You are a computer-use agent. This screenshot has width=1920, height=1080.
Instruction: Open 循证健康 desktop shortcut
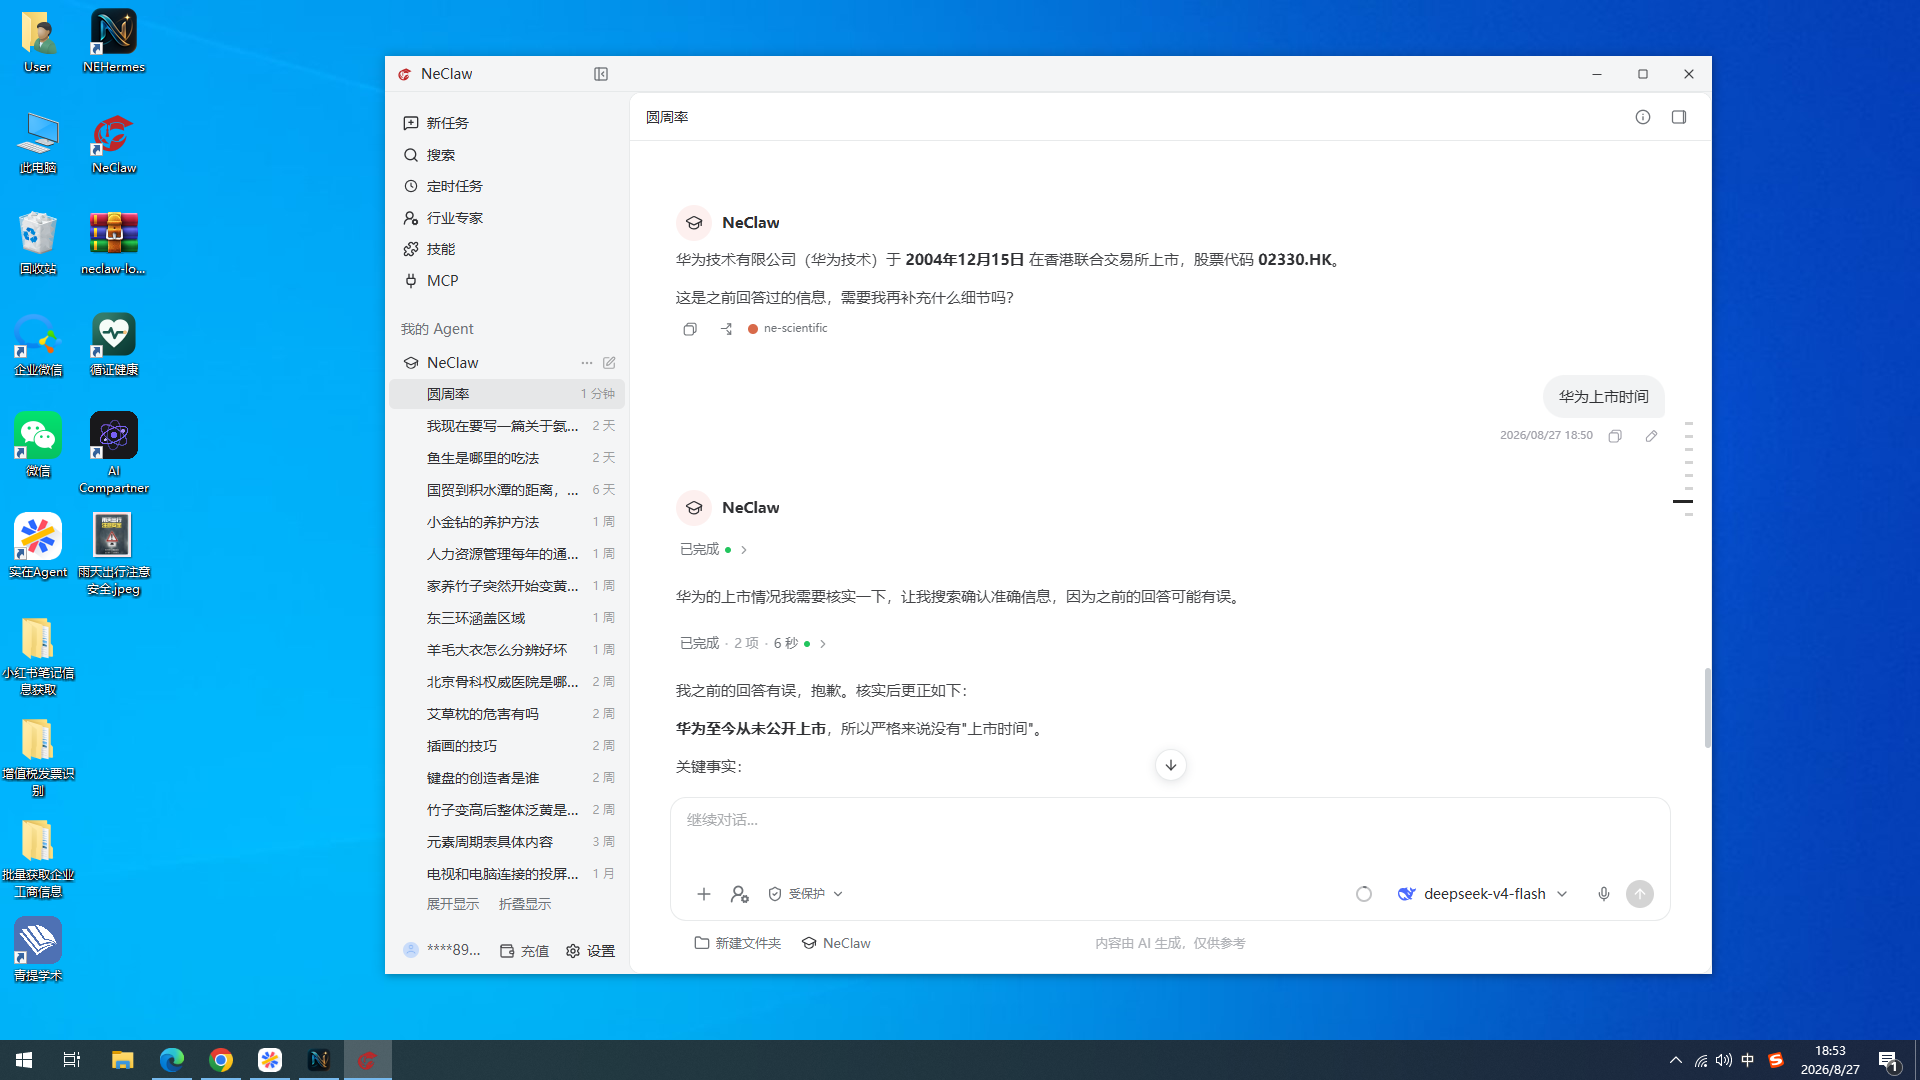click(114, 345)
